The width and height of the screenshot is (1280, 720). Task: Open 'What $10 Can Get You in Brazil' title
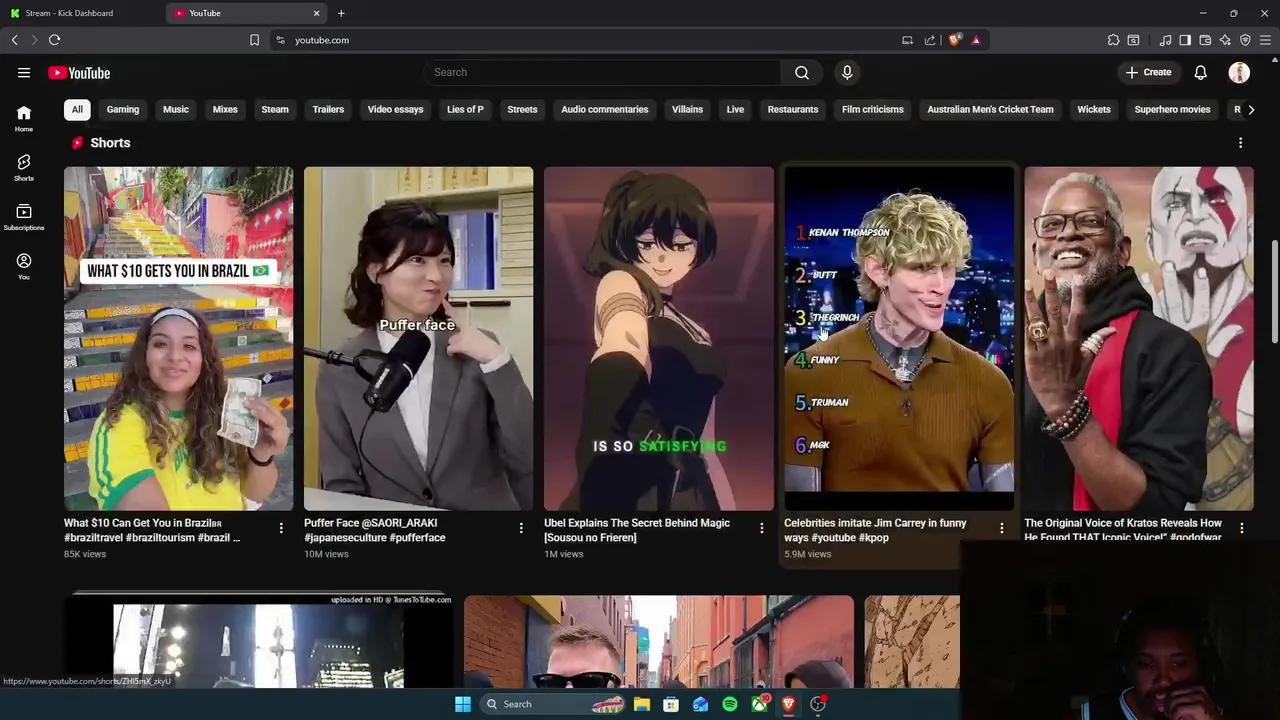152,530
